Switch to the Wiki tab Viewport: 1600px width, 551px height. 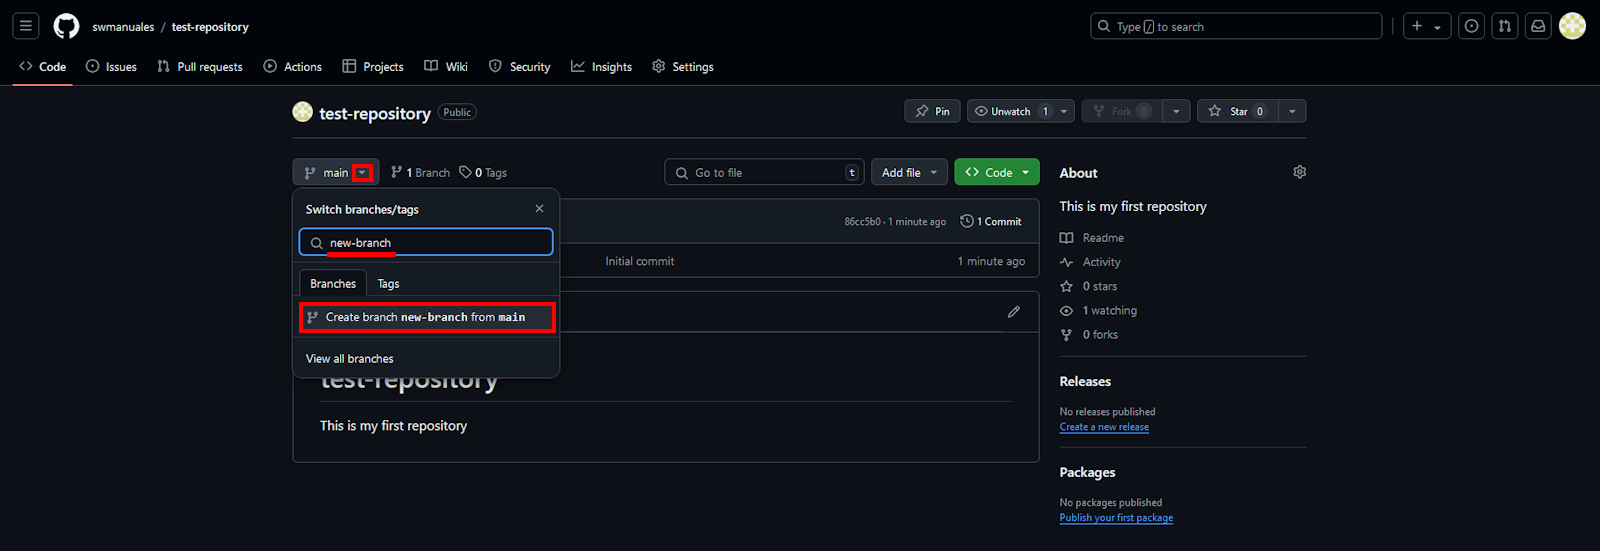446,67
